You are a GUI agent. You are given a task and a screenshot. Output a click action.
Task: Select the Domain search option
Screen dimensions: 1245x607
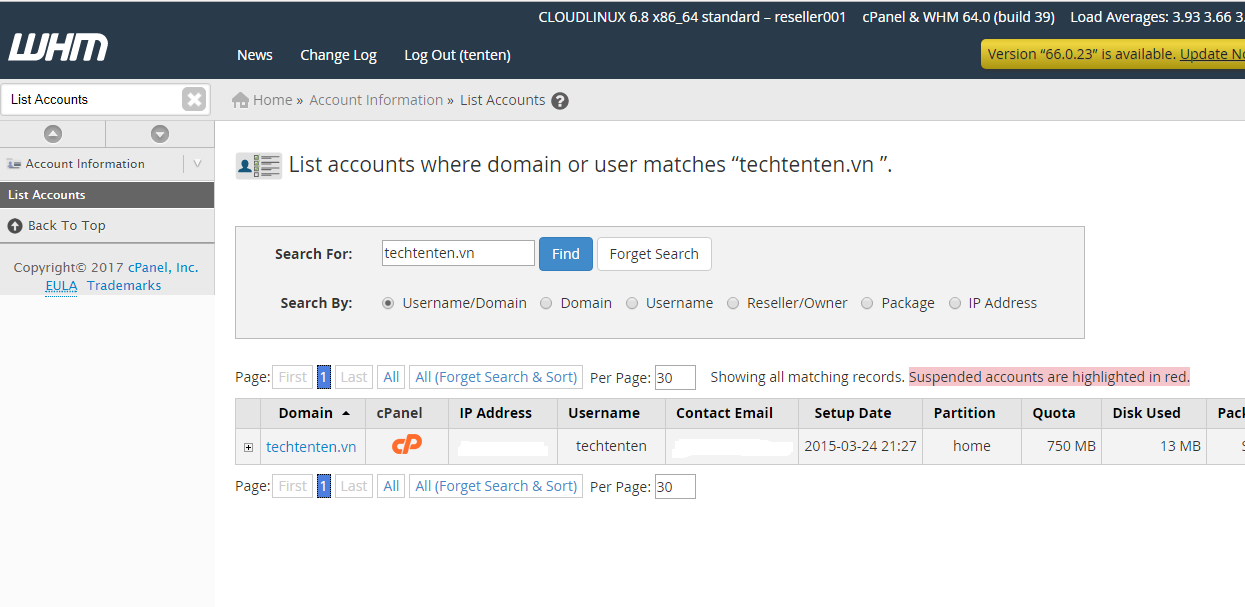pyautogui.click(x=546, y=303)
